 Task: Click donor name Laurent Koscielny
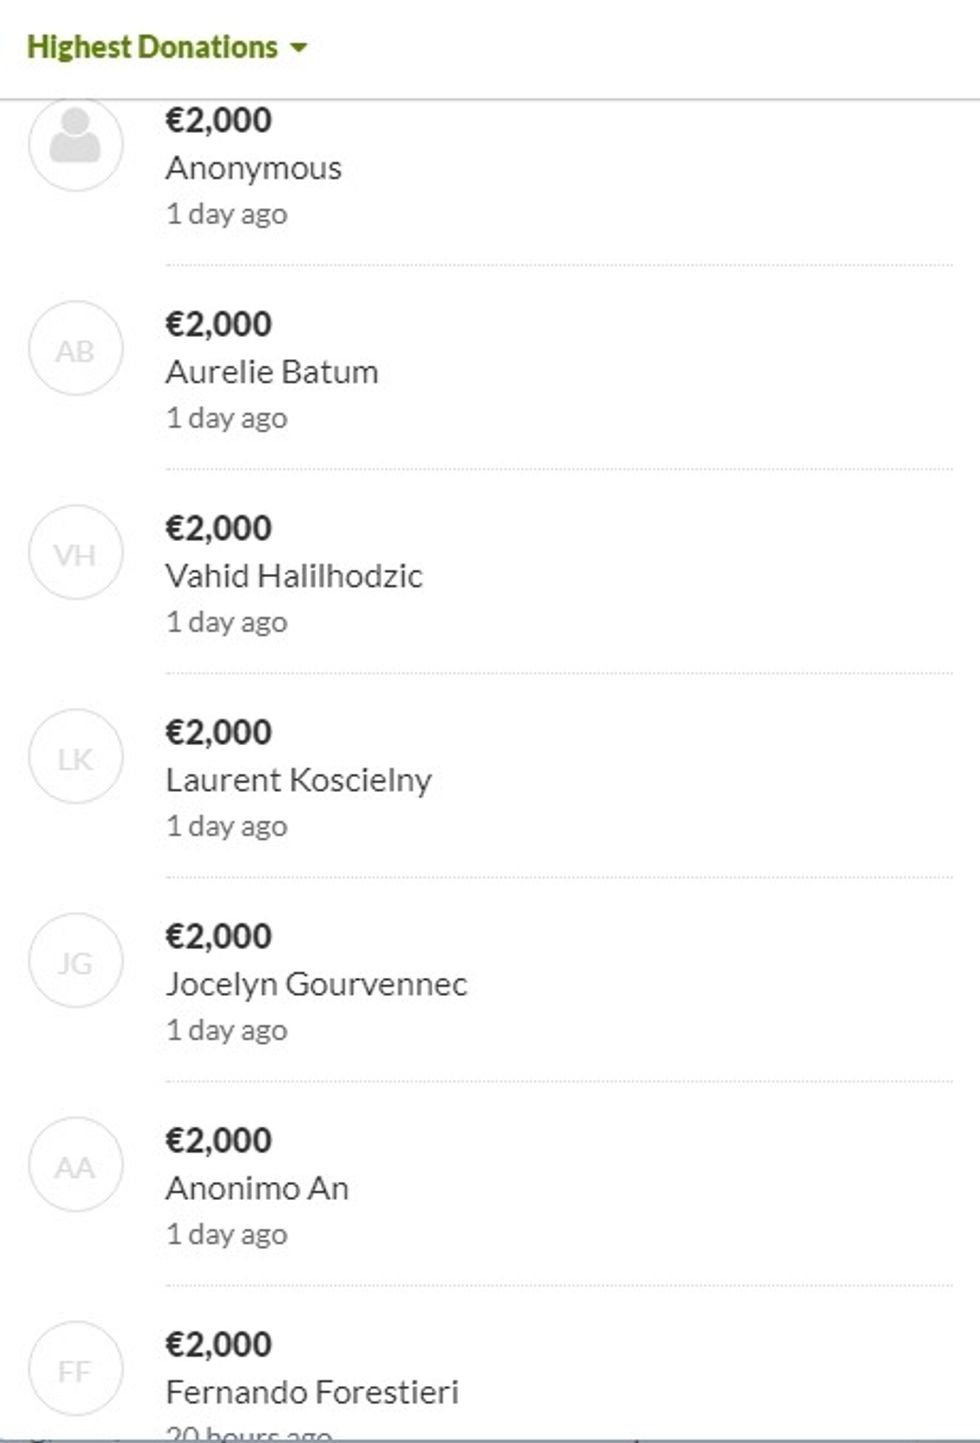[x=299, y=780]
